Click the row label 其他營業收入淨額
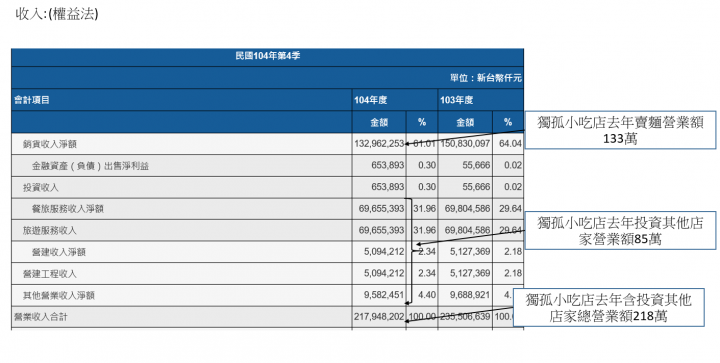 (59, 296)
